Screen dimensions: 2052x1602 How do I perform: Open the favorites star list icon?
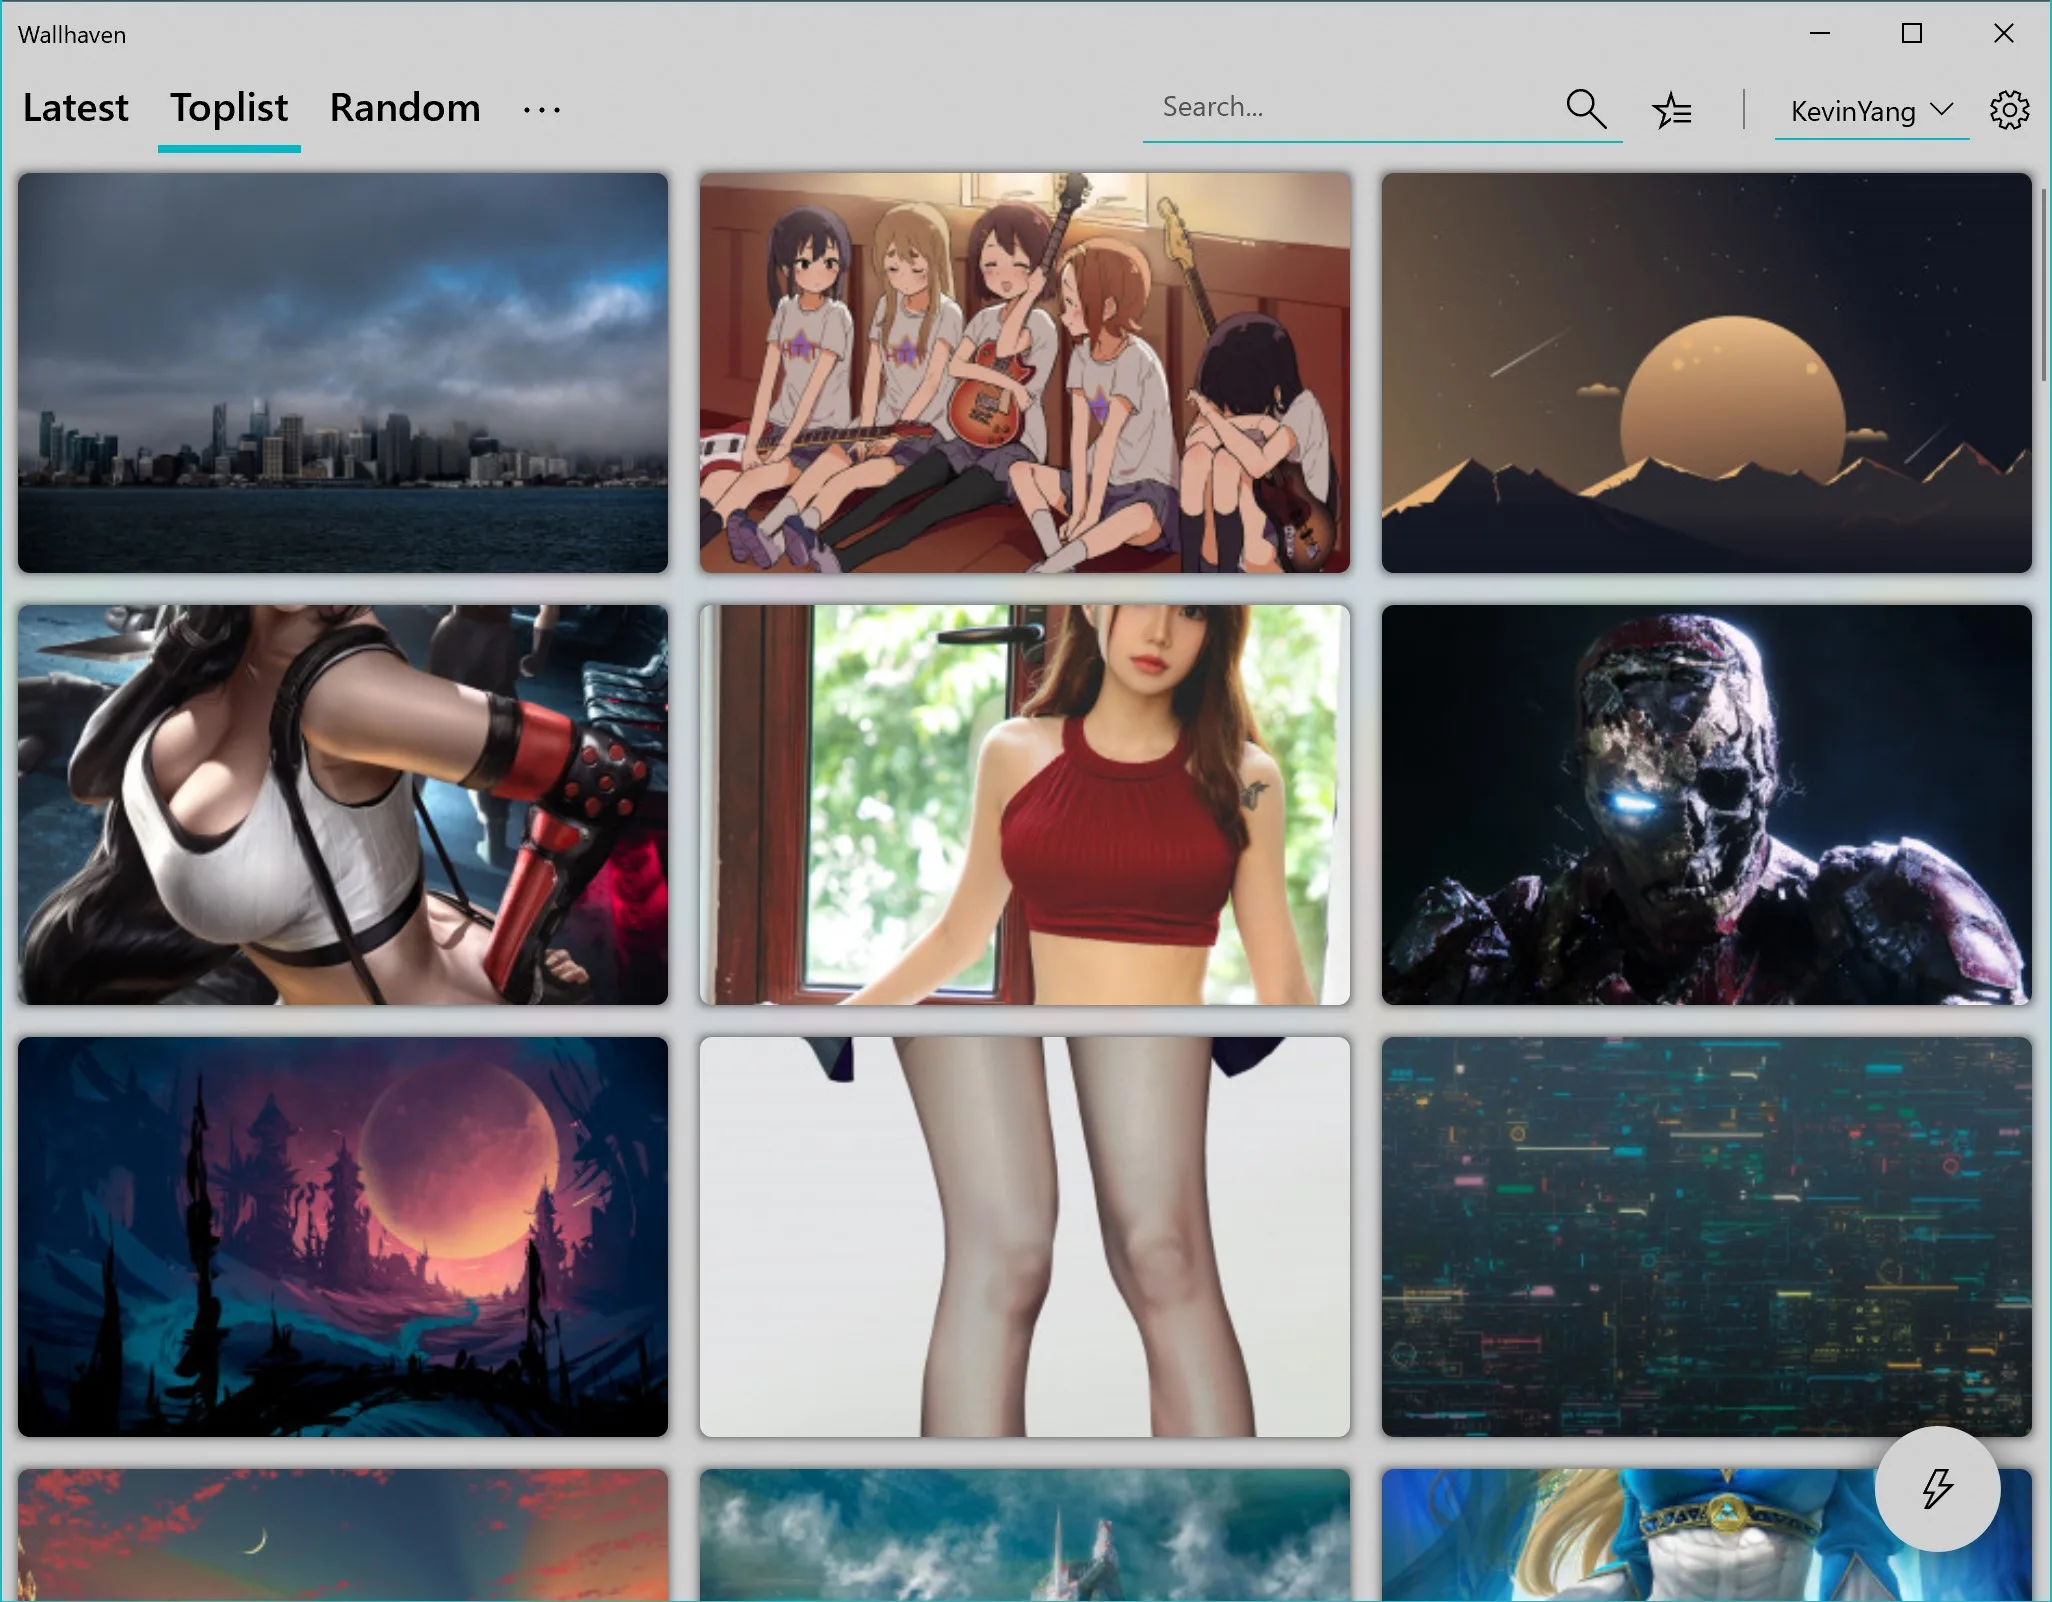(1672, 110)
